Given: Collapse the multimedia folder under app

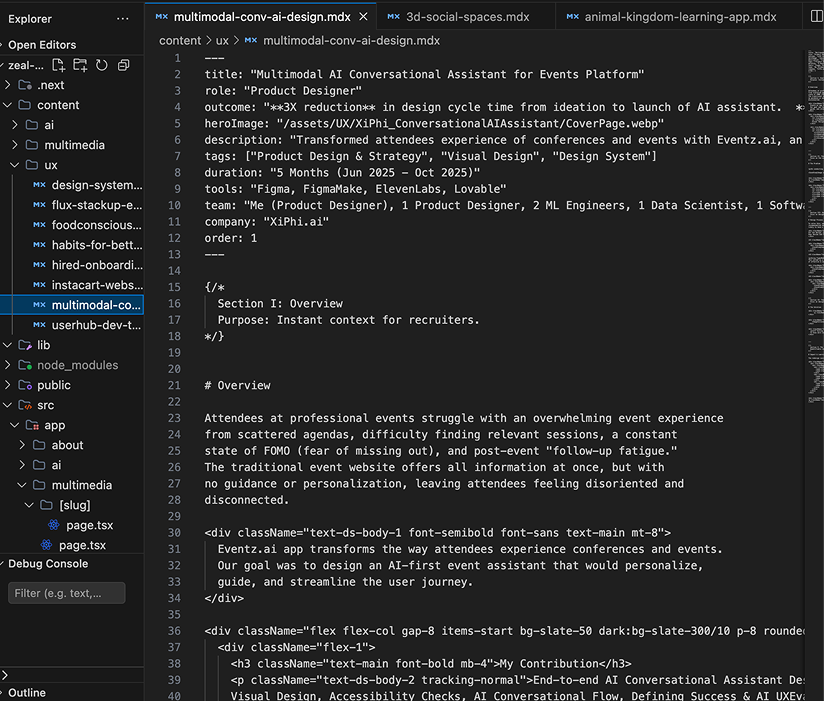Looking at the screenshot, I should 23,485.
